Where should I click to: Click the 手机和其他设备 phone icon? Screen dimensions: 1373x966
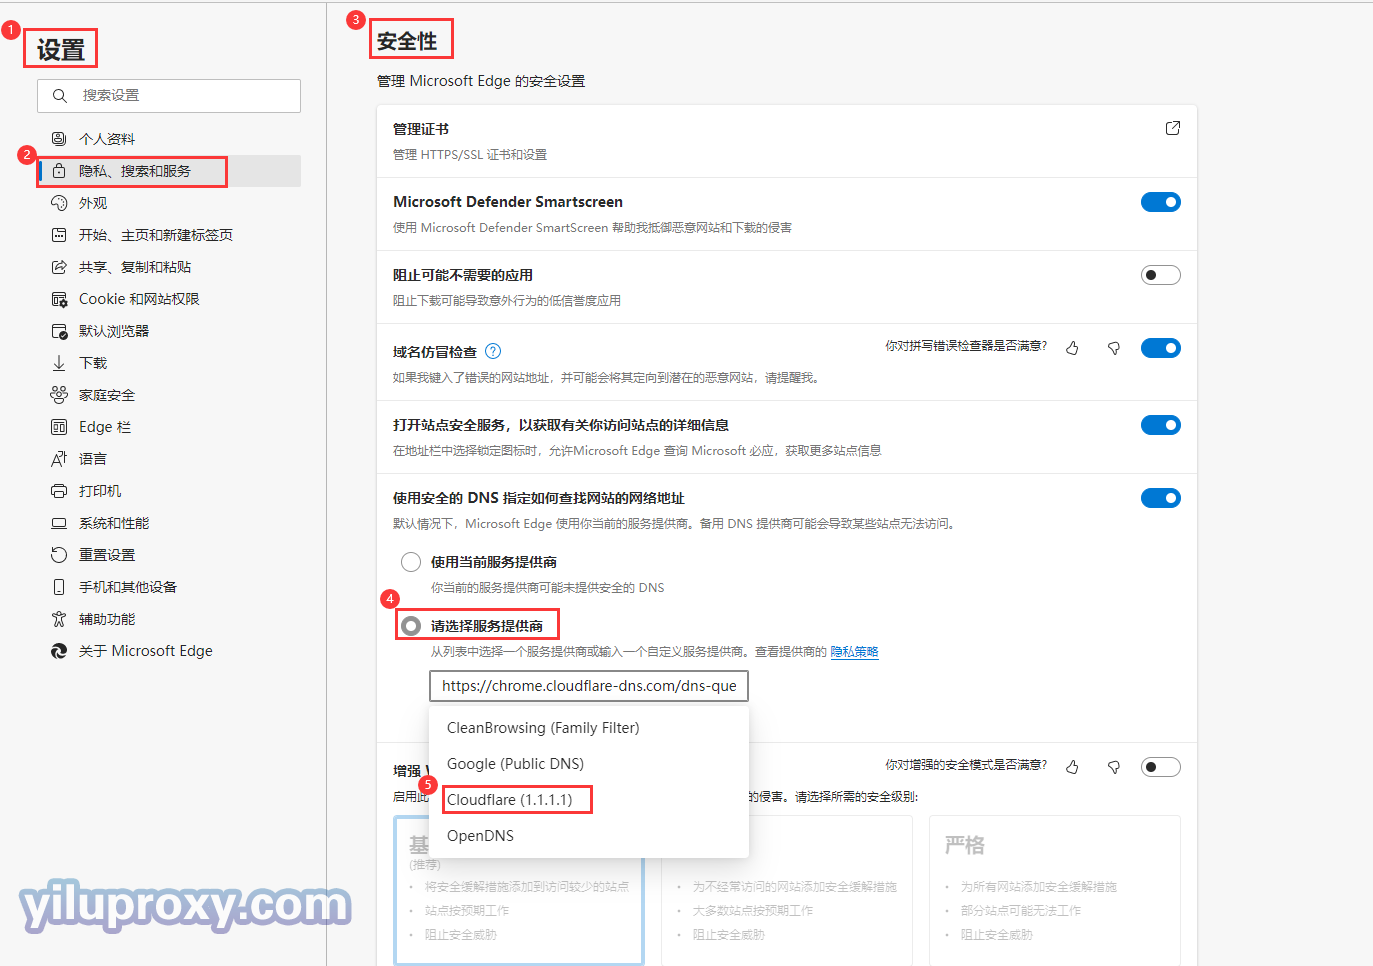59,587
